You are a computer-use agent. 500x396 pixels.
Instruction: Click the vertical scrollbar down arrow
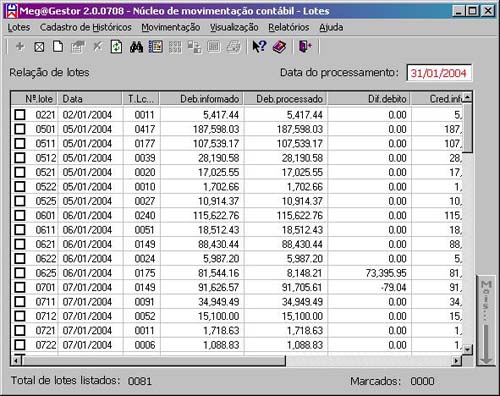[x=468, y=350]
